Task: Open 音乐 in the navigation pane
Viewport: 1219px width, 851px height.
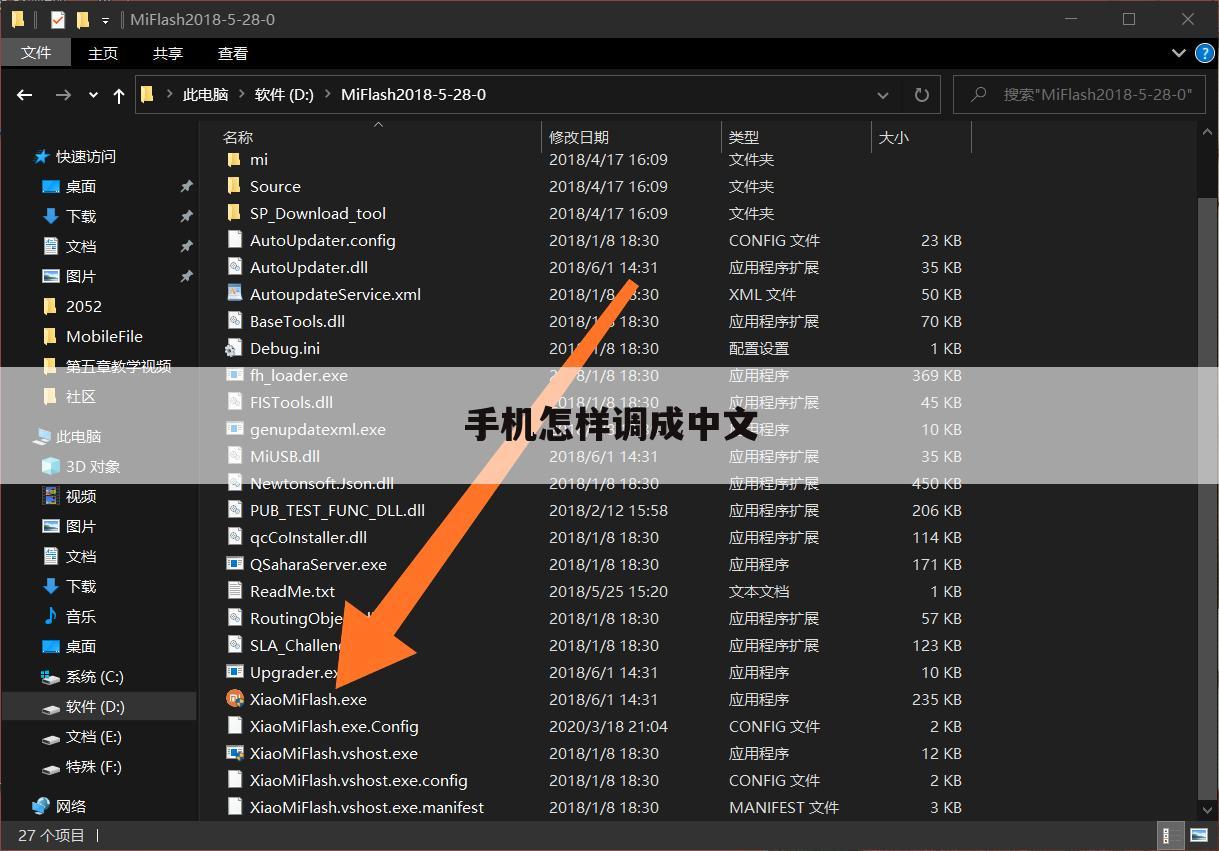Action: (x=81, y=616)
